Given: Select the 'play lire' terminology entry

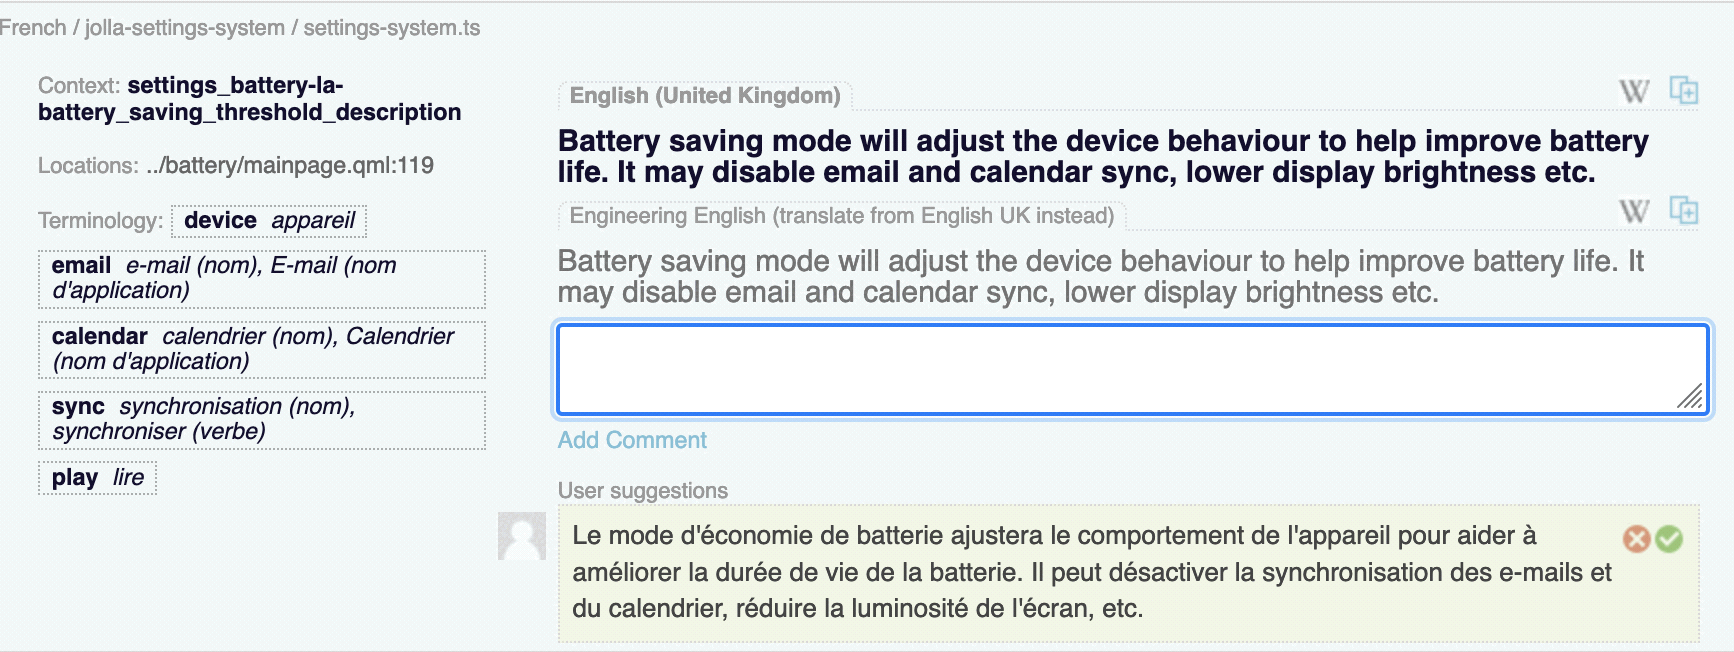Looking at the screenshot, I should (x=98, y=478).
